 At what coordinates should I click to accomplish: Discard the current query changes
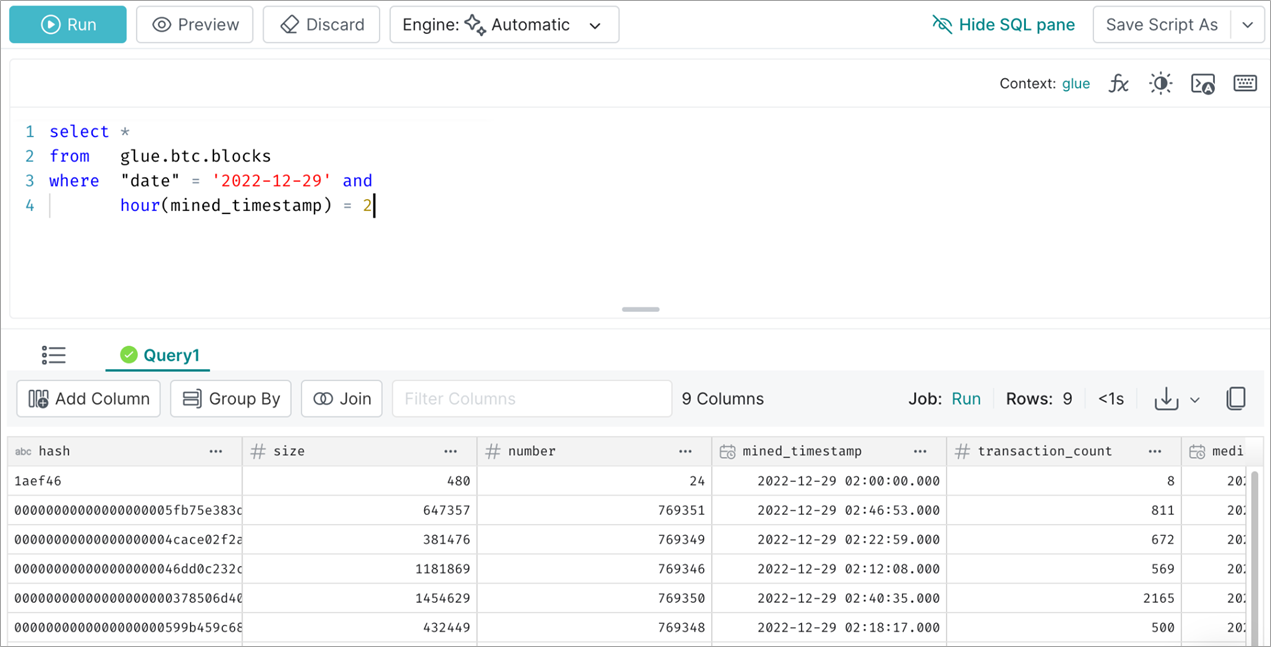tap(321, 24)
